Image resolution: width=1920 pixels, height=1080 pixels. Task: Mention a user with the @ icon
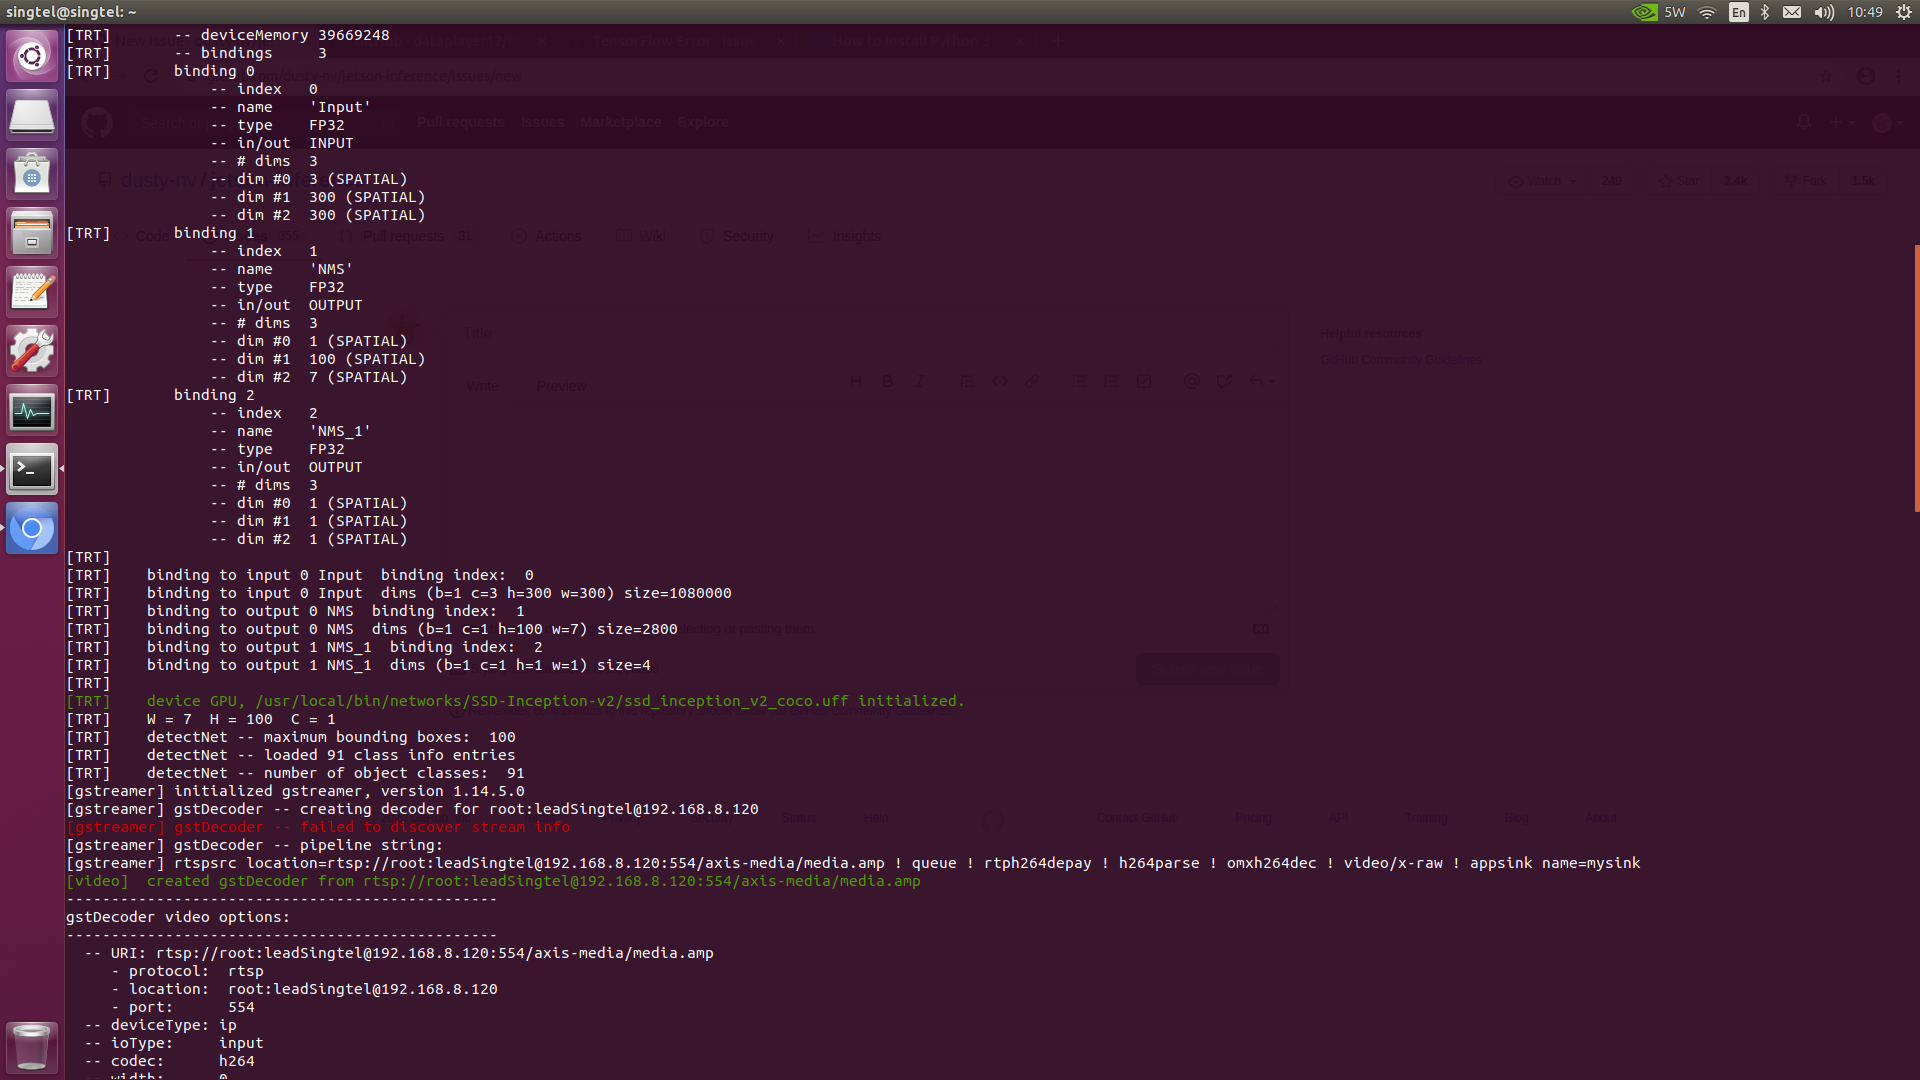(1191, 381)
